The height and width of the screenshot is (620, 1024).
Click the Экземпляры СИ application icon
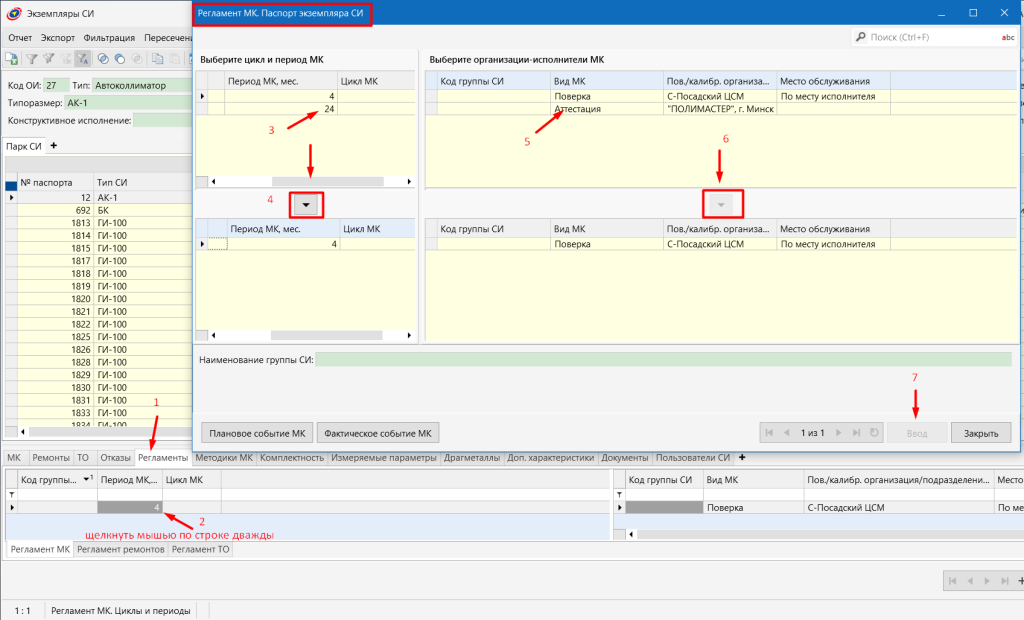pyautogui.click(x=13, y=13)
